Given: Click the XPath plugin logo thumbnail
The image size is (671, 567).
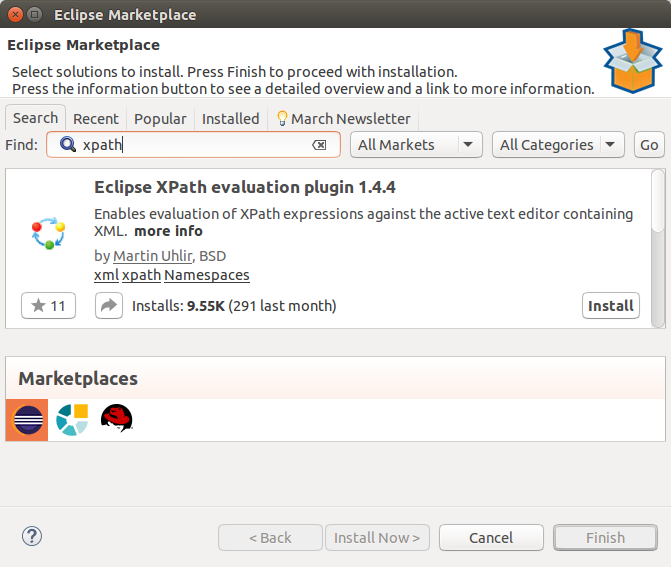Looking at the screenshot, I should pos(48,233).
